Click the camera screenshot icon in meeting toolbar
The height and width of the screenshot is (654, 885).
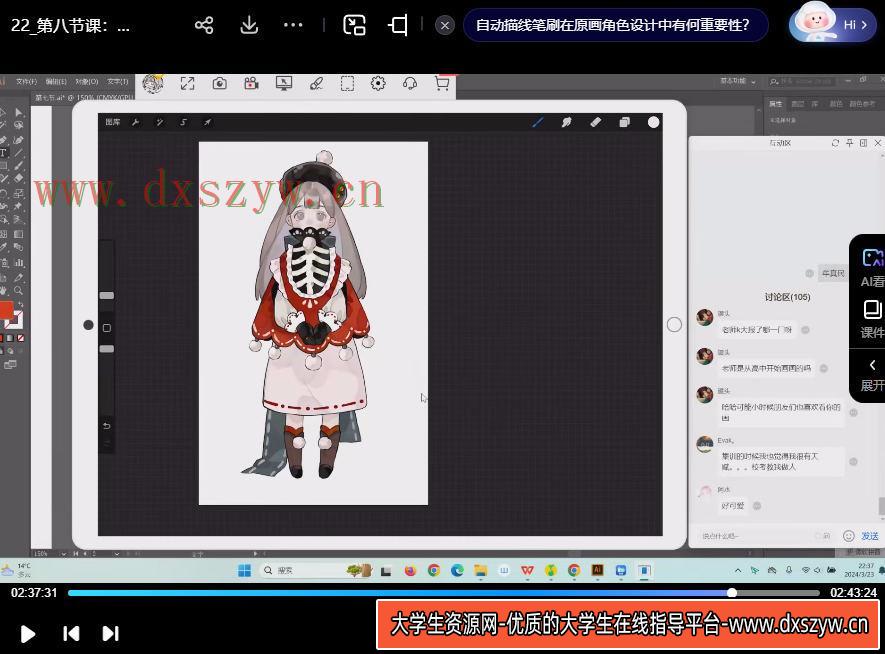[220, 84]
